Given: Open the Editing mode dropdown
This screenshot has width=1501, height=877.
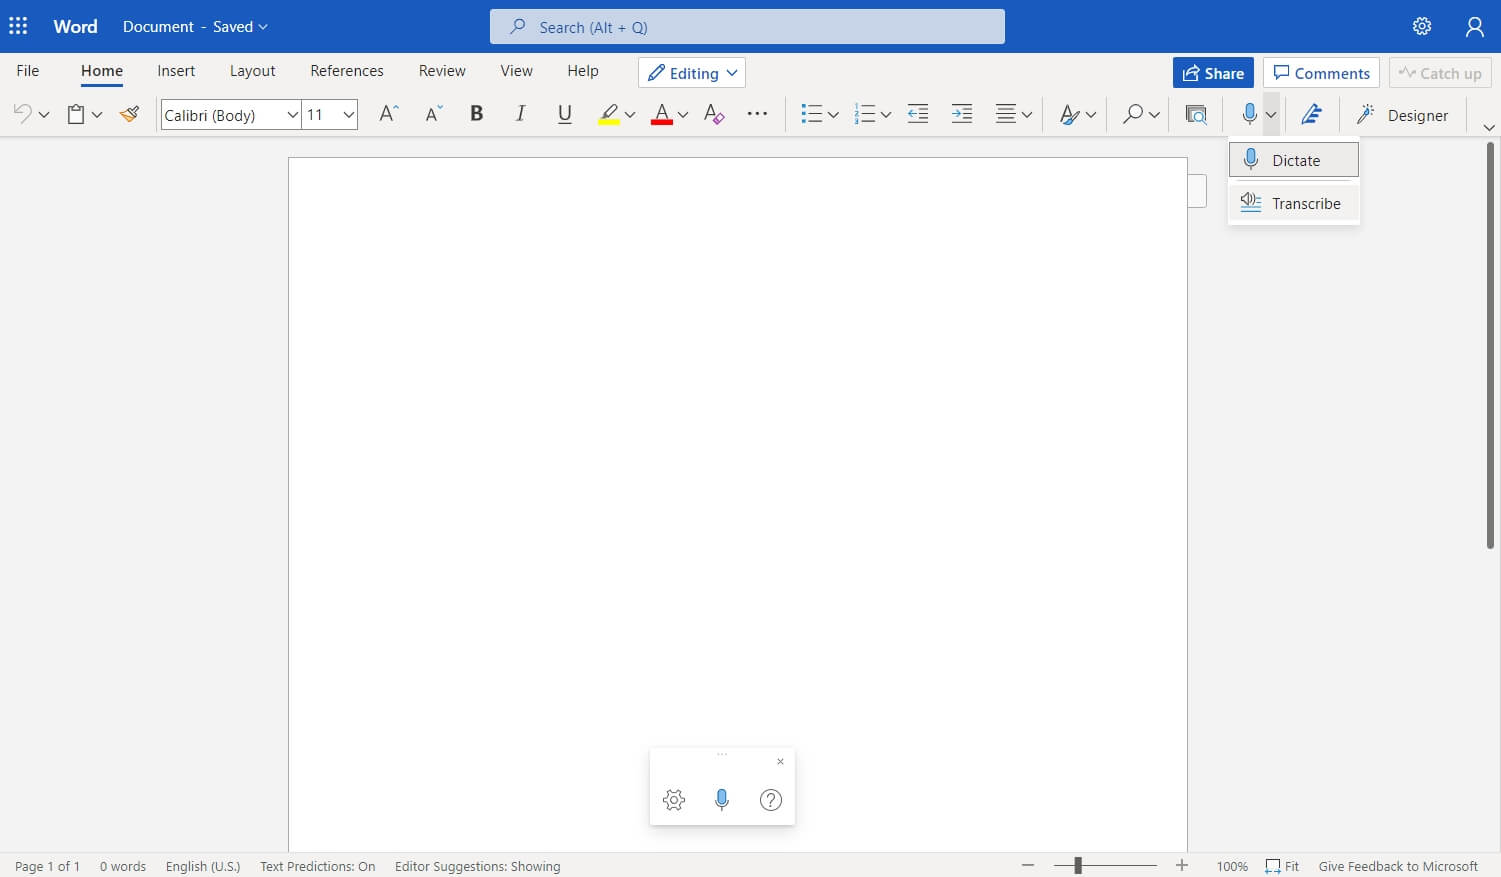Looking at the screenshot, I should (692, 73).
